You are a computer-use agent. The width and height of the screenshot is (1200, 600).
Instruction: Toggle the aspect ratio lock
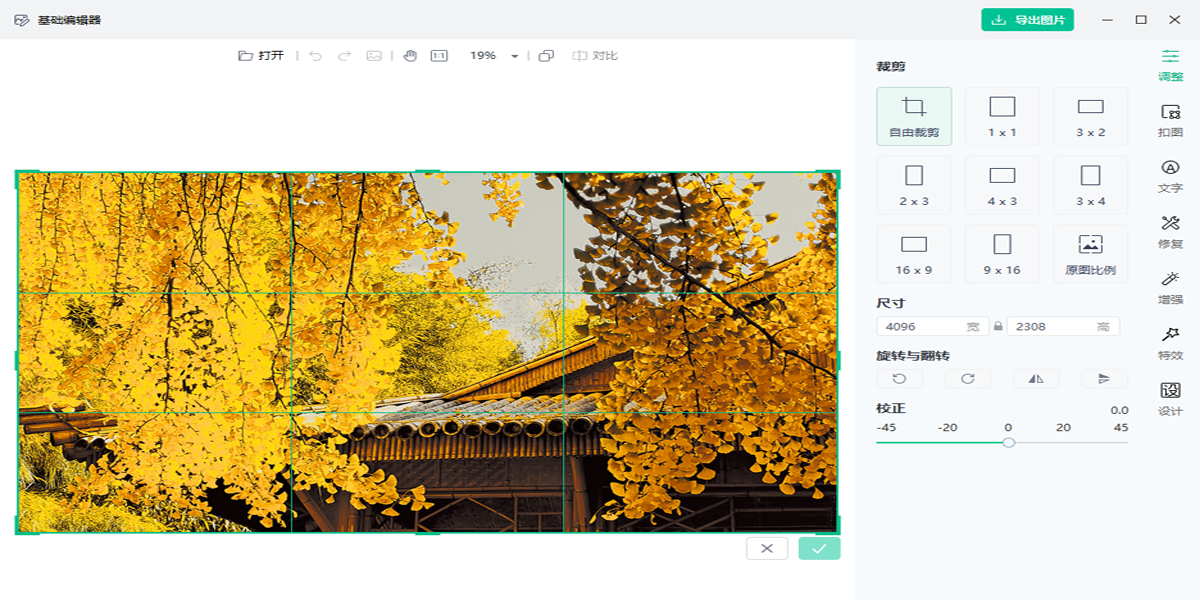(x=998, y=327)
